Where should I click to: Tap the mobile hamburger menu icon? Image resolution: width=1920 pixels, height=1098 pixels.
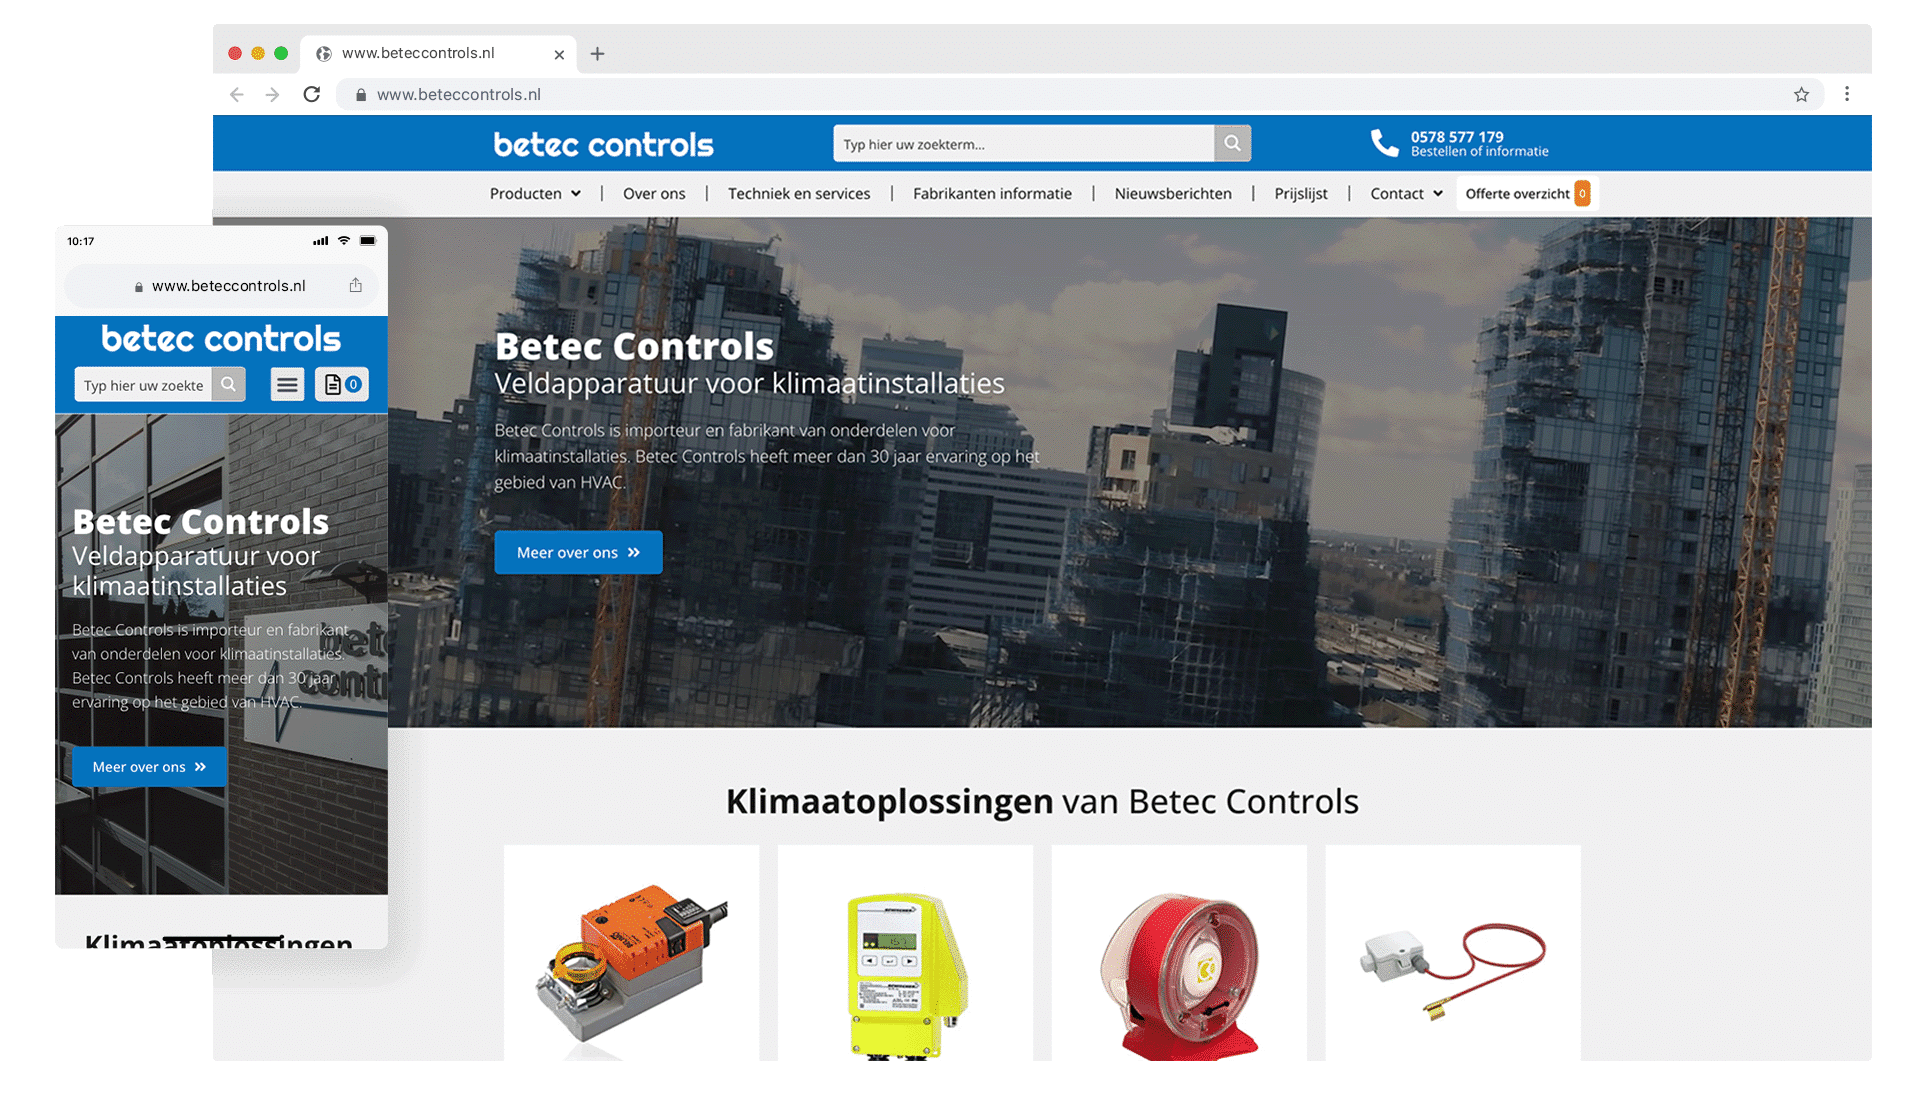coord(287,385)
